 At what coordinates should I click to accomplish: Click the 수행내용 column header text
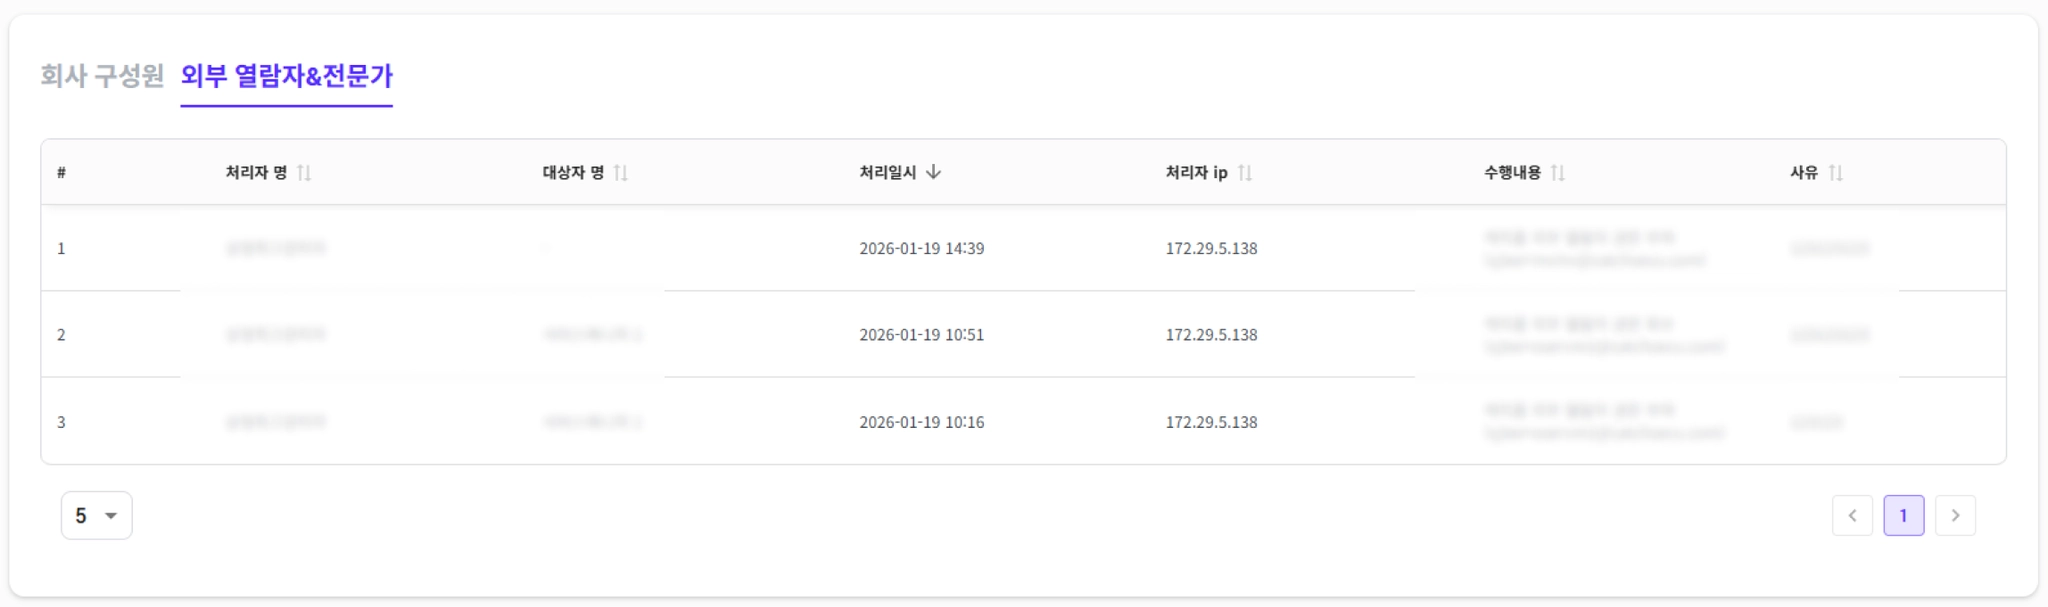pyautogui.click(x=1512, y=173)
